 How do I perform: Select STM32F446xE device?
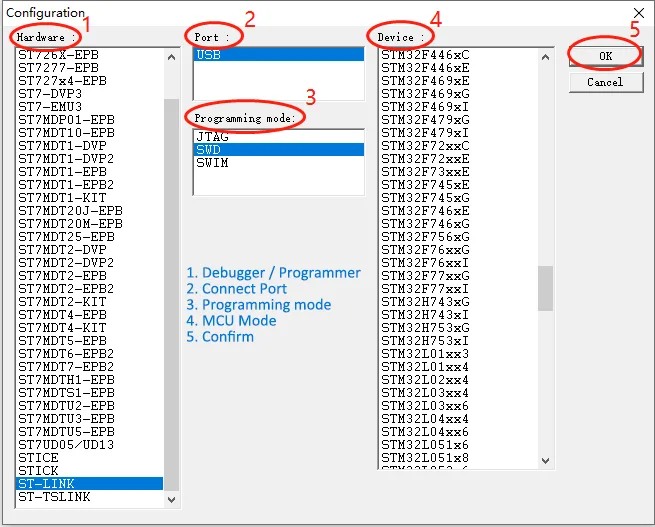pos(458,68)
